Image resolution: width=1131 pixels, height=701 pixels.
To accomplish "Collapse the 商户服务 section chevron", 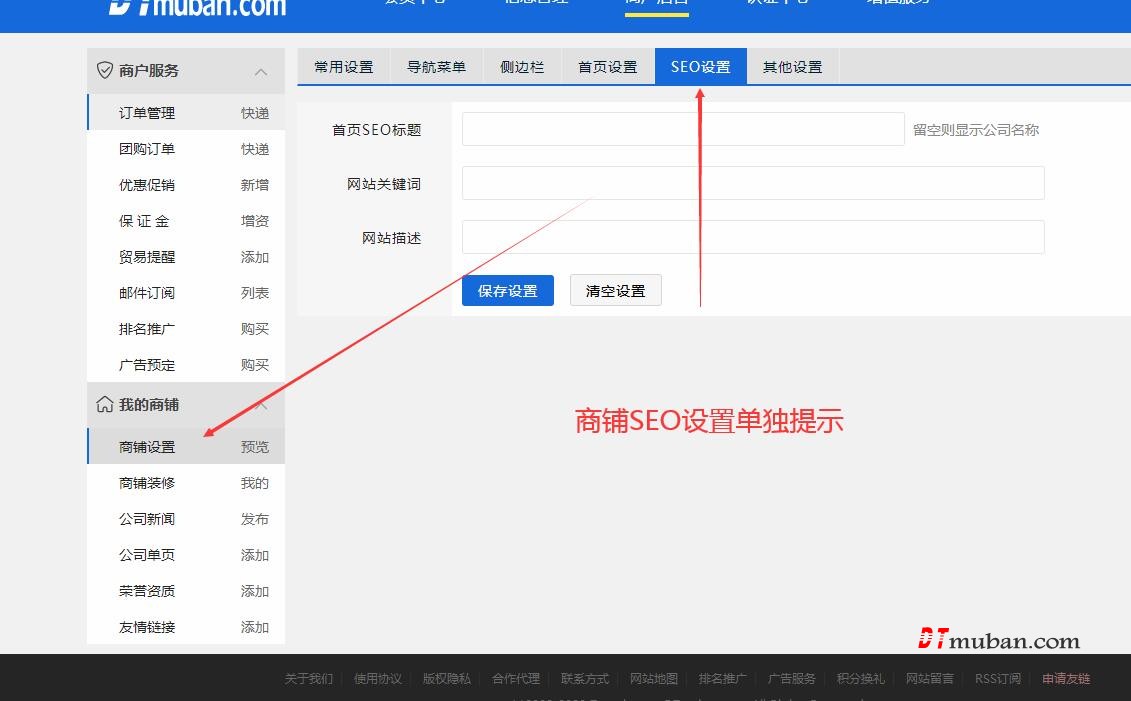I will coord(261,71).
